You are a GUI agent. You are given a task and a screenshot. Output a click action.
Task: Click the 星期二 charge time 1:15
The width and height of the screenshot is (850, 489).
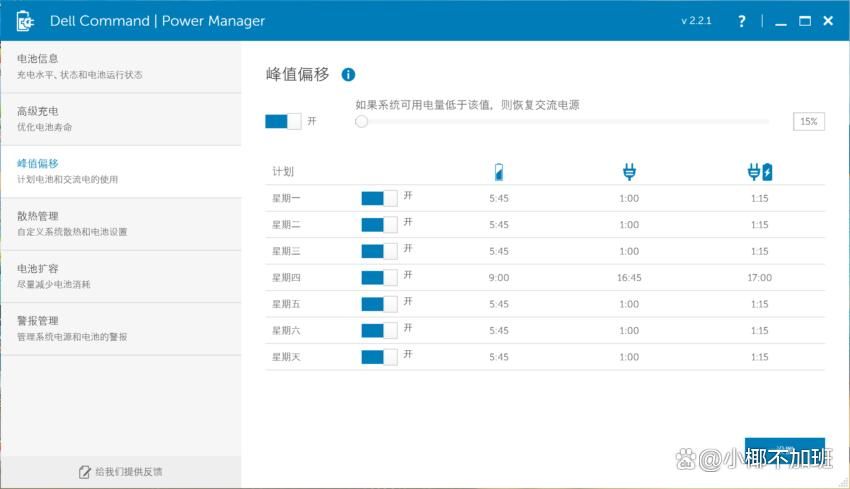click(759, 224)
